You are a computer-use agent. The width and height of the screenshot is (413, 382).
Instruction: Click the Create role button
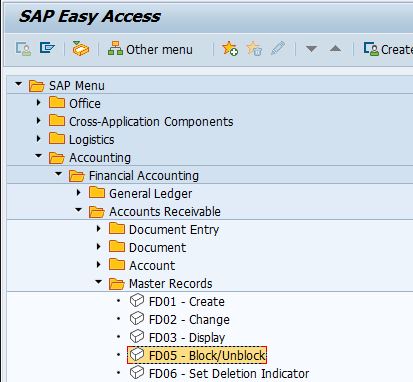pos(388,49)
